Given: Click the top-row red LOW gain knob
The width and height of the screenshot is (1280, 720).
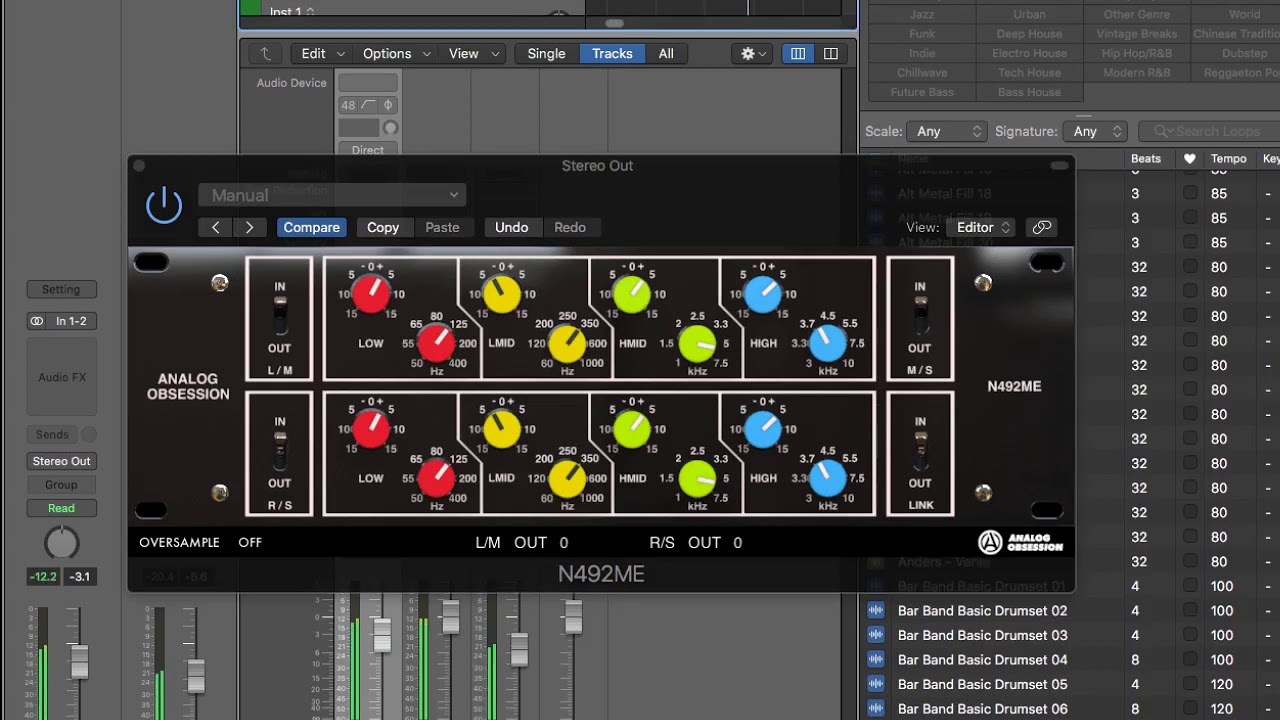Looking at the screenshot, I should (371, 294).
